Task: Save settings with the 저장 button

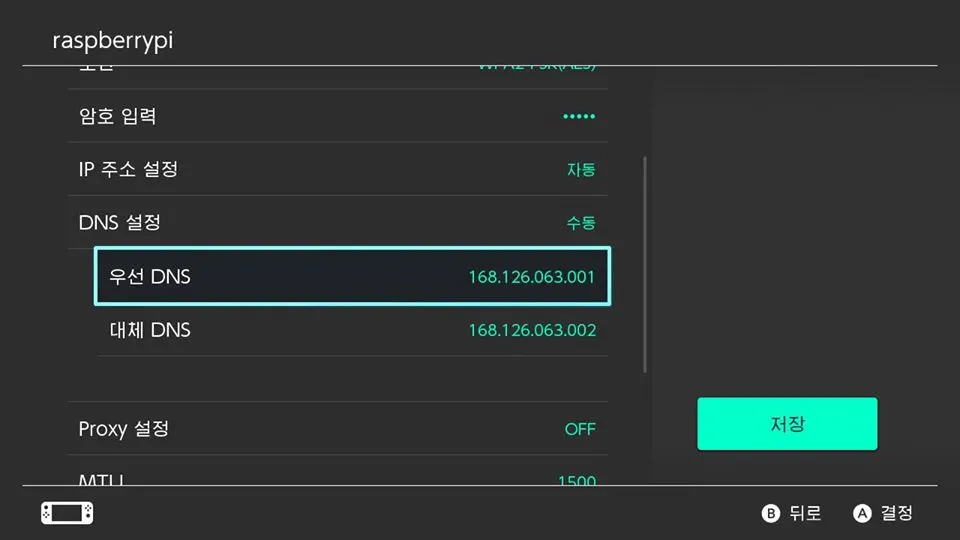Action: [787, 424]
